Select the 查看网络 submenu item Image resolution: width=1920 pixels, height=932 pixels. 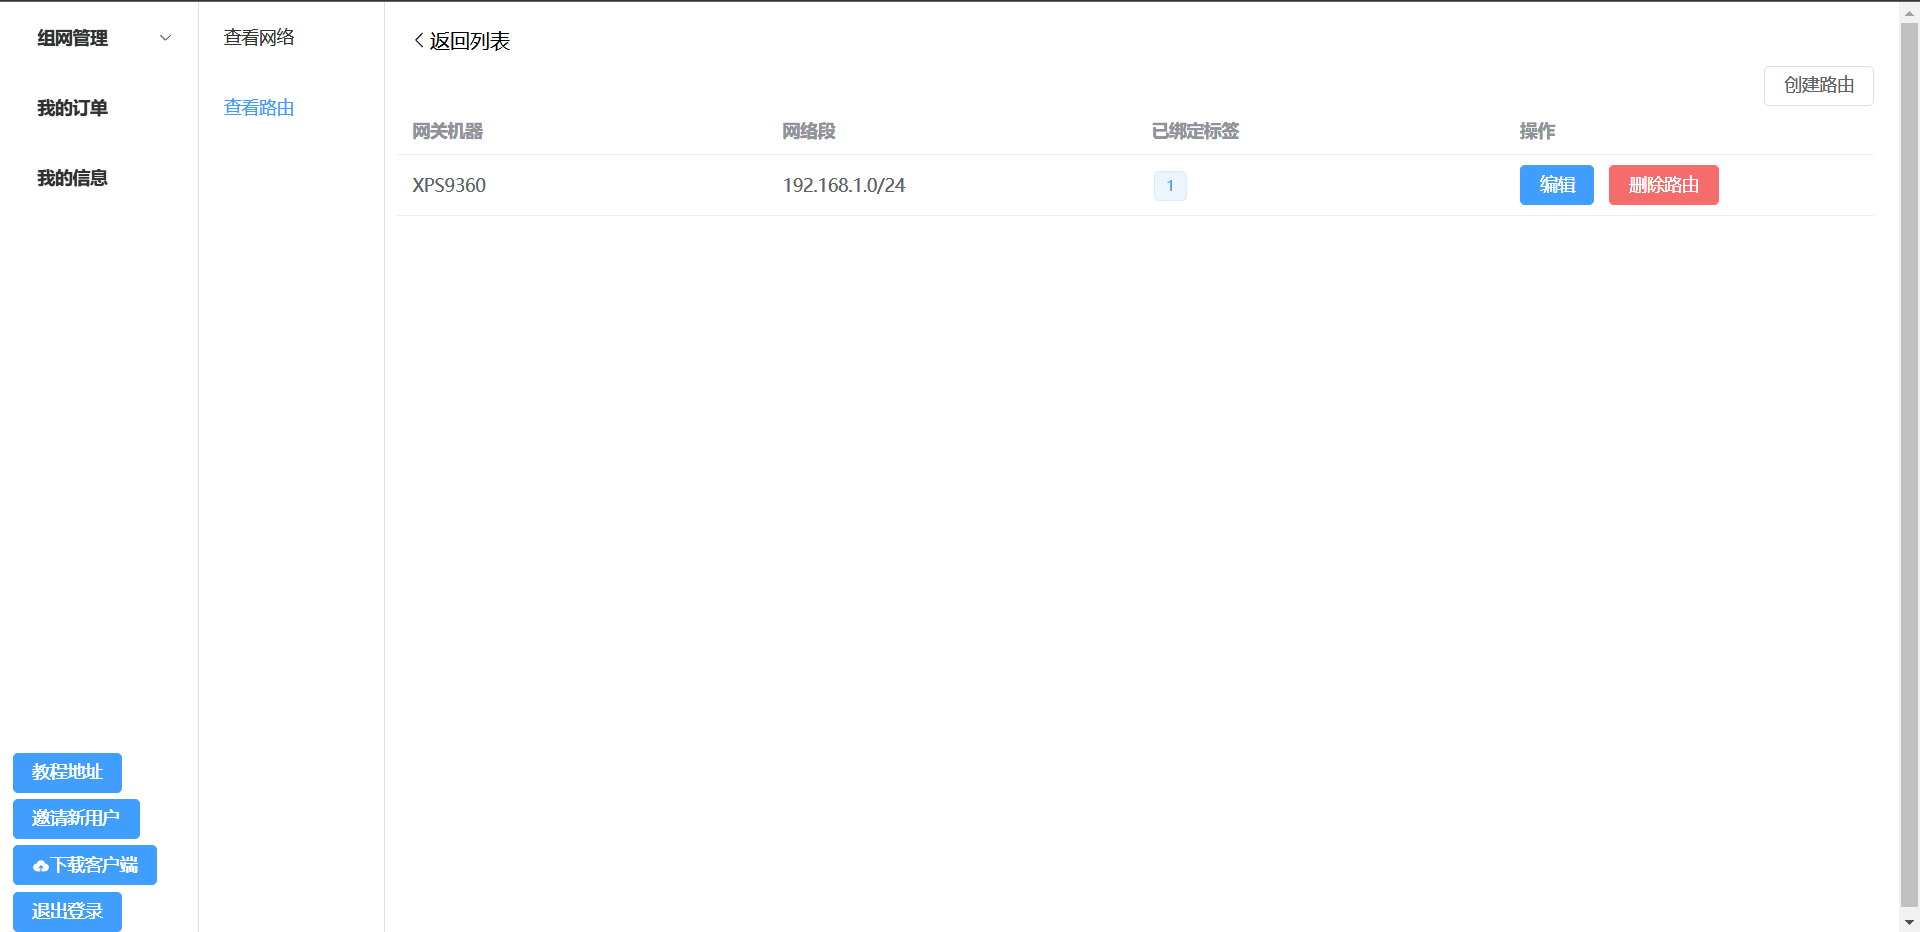pos(259,38)
